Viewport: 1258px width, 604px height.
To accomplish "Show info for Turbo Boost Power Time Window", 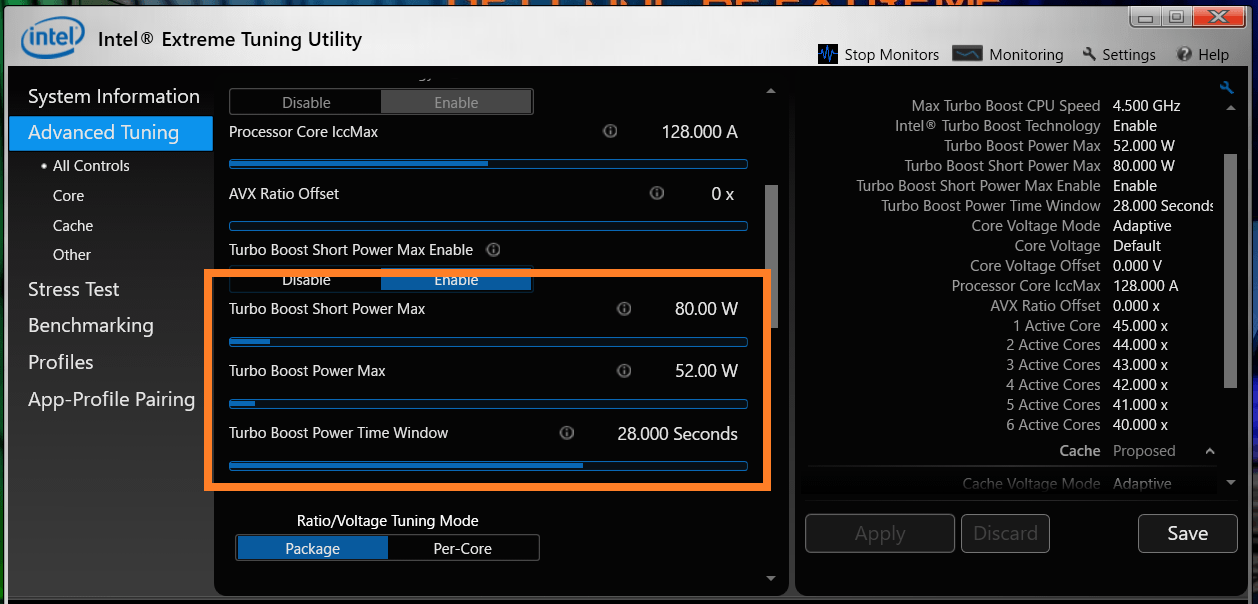I will 567,433.
